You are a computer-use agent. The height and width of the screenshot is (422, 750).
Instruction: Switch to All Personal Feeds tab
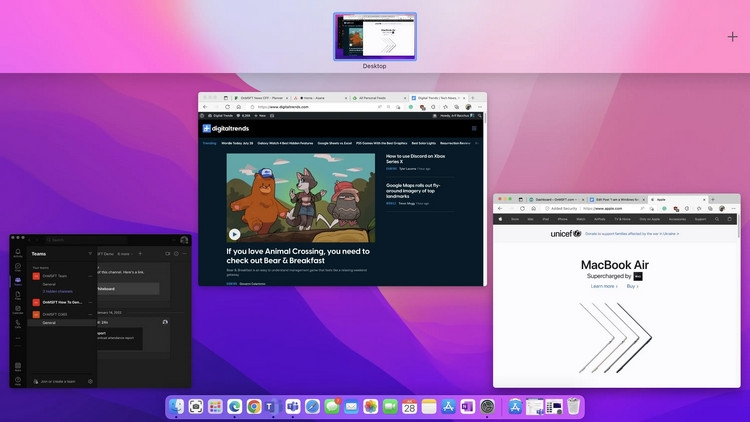(x=379, y=98)
